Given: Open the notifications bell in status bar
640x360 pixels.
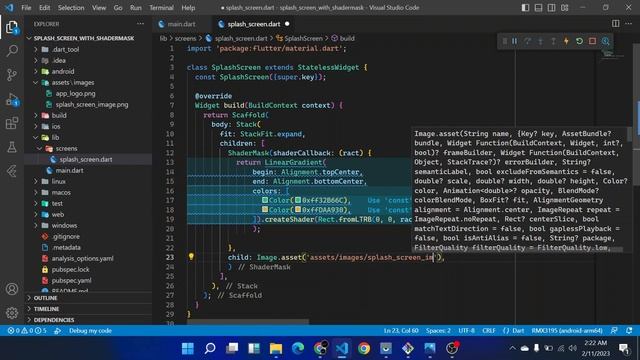Looking at the screenshot, I should [629, 331].
